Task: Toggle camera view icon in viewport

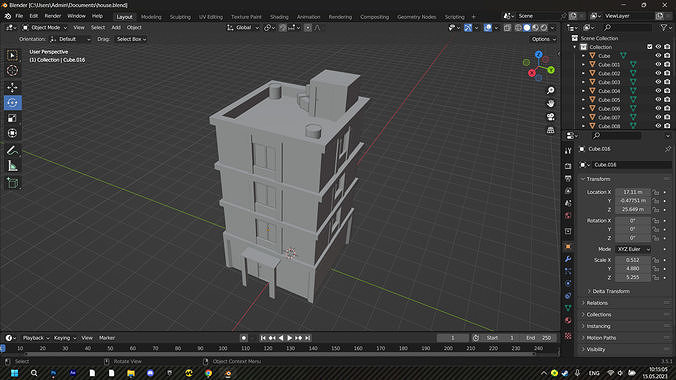Action: pos(551,117)
